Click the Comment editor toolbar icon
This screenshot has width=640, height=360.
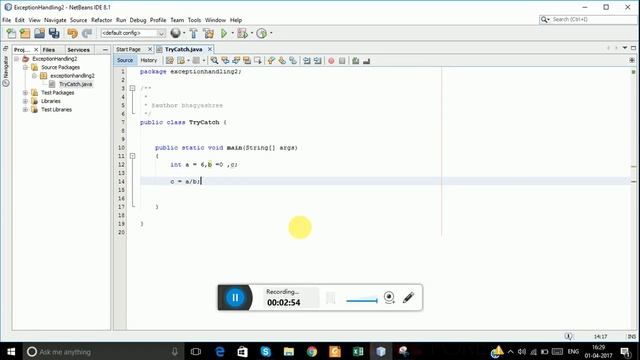pos(356,61)
